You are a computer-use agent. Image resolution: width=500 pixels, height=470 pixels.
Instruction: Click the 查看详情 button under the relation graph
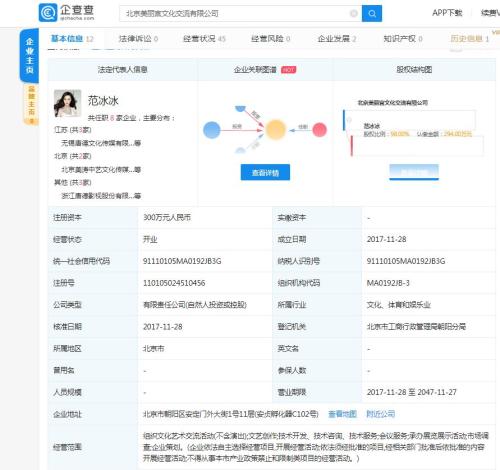265,172
